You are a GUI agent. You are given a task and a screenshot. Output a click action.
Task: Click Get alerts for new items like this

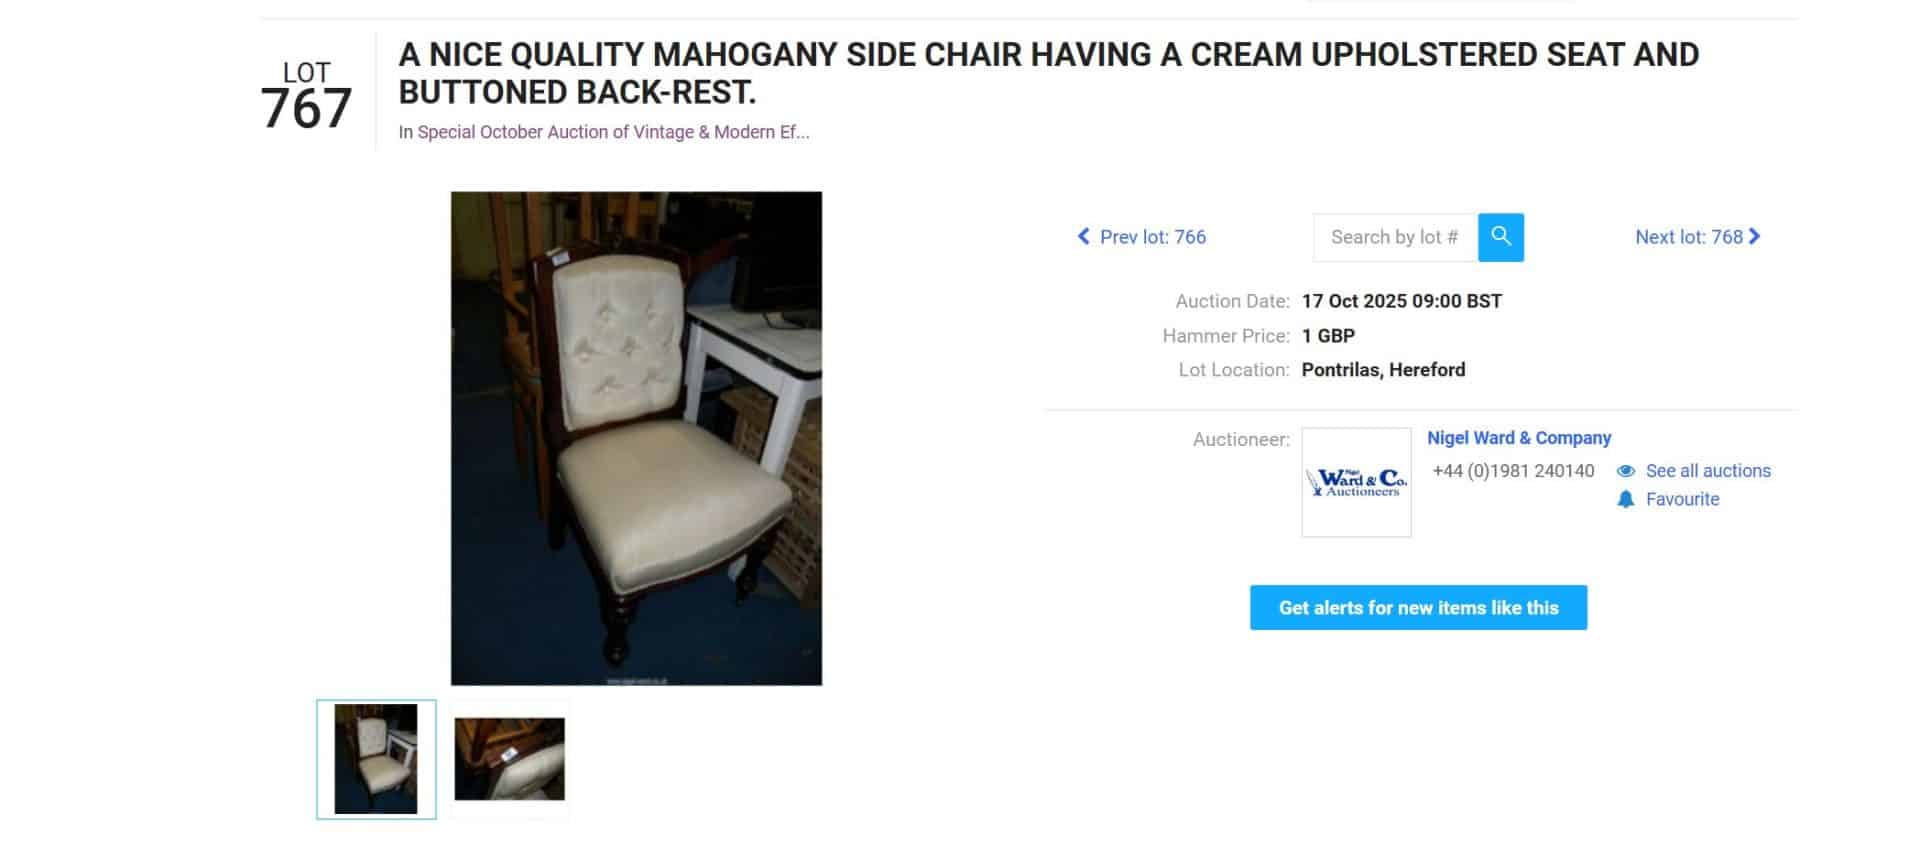(1418, 607)
